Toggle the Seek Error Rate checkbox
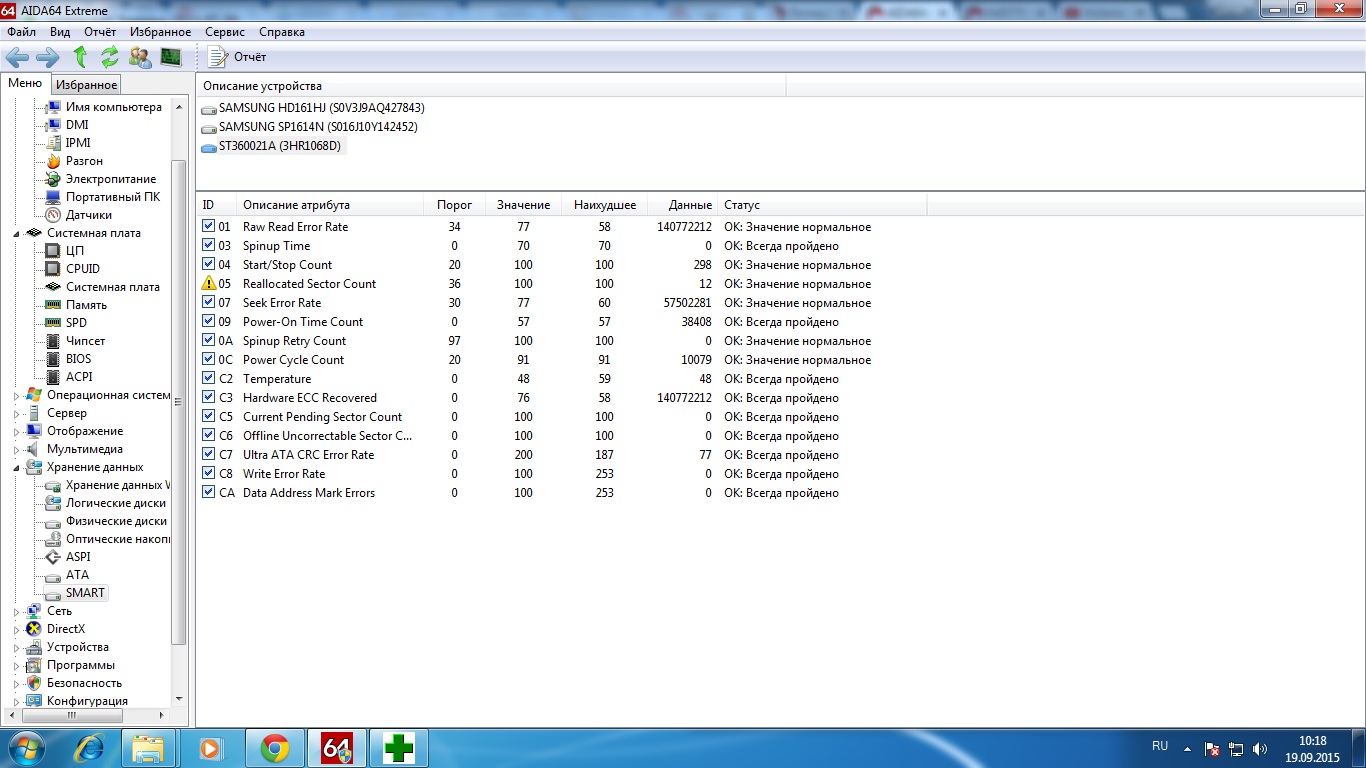 click(x=208, y=303)
